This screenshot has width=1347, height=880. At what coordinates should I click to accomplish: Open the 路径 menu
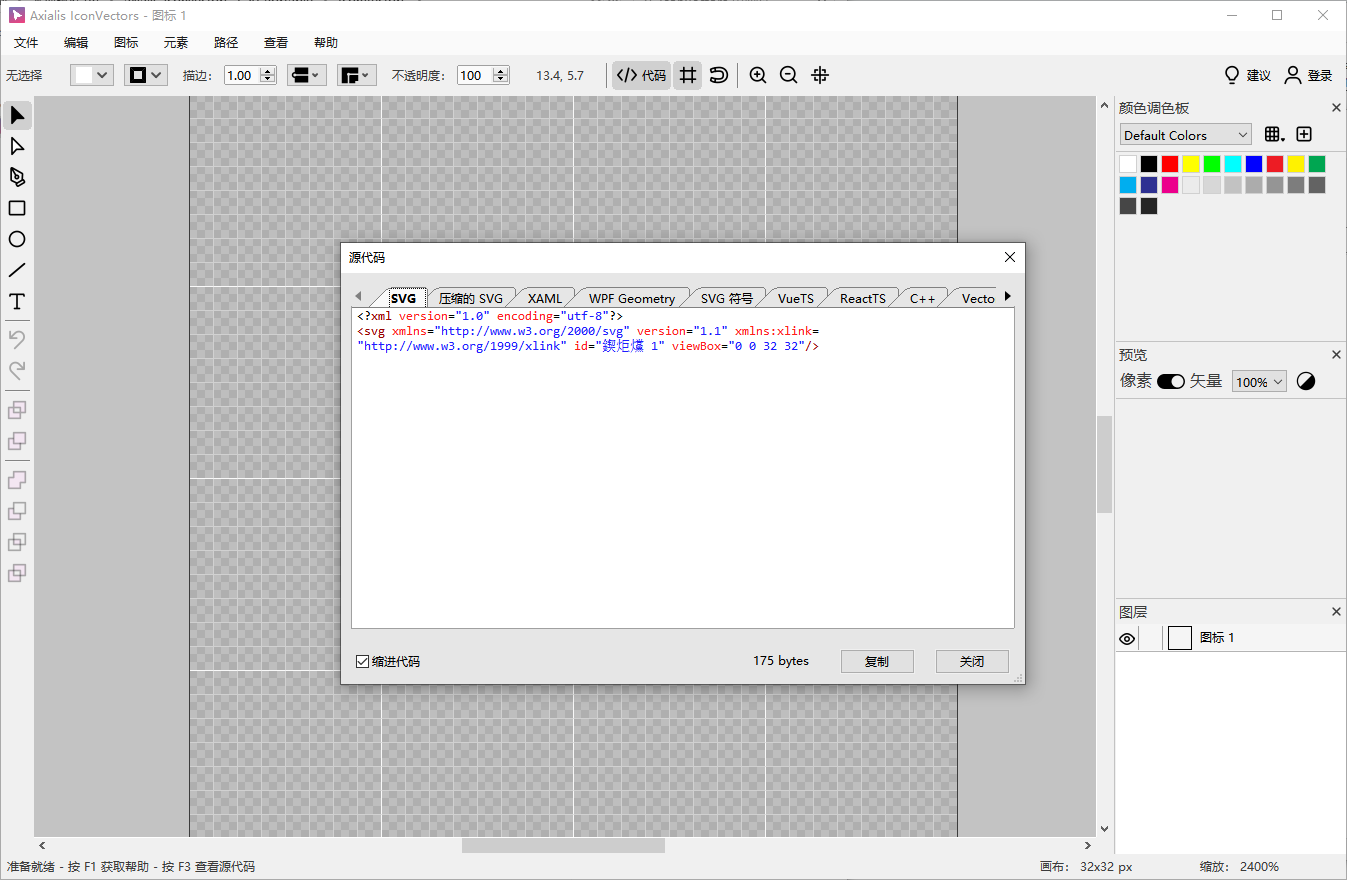[x=225, y=42]
